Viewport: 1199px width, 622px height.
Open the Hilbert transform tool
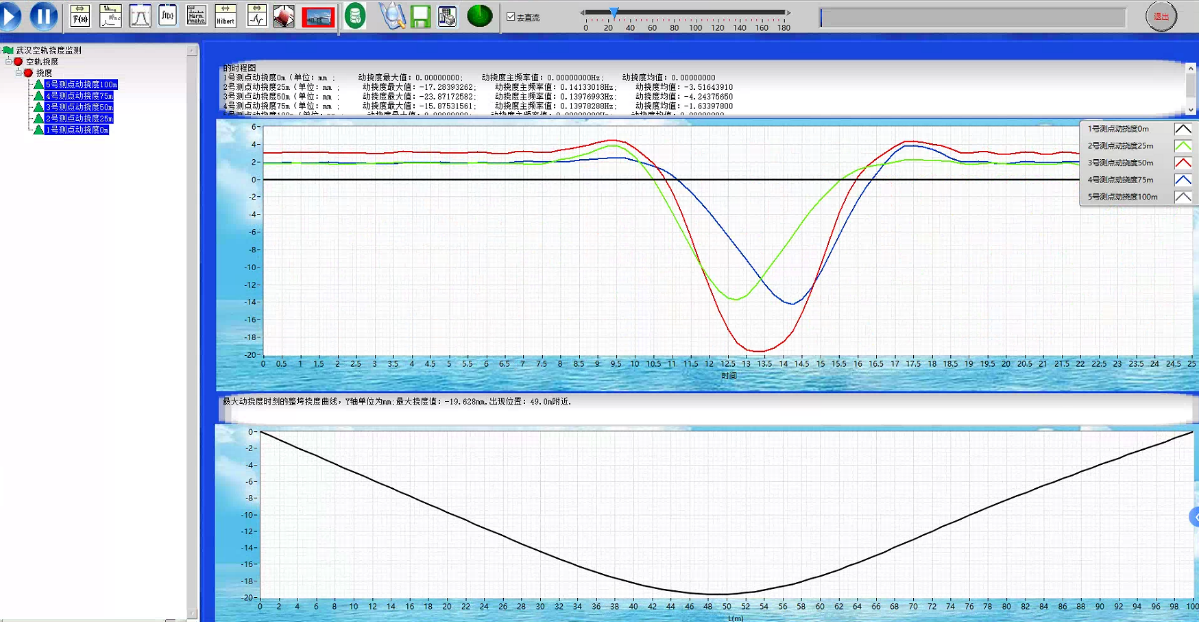tap(226, 16)
